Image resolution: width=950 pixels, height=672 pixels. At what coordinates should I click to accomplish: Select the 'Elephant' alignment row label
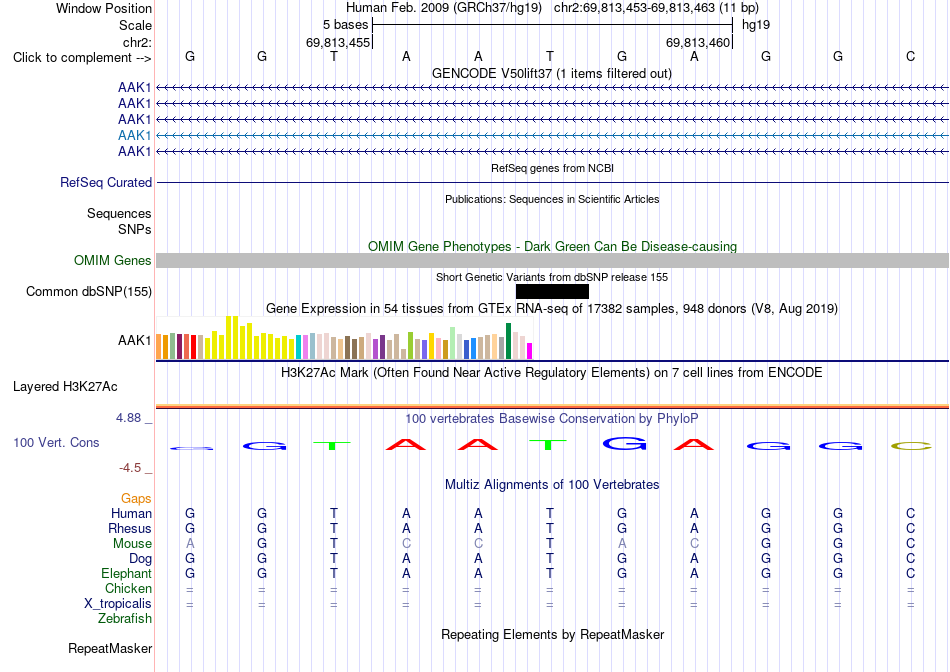[127, 573]
